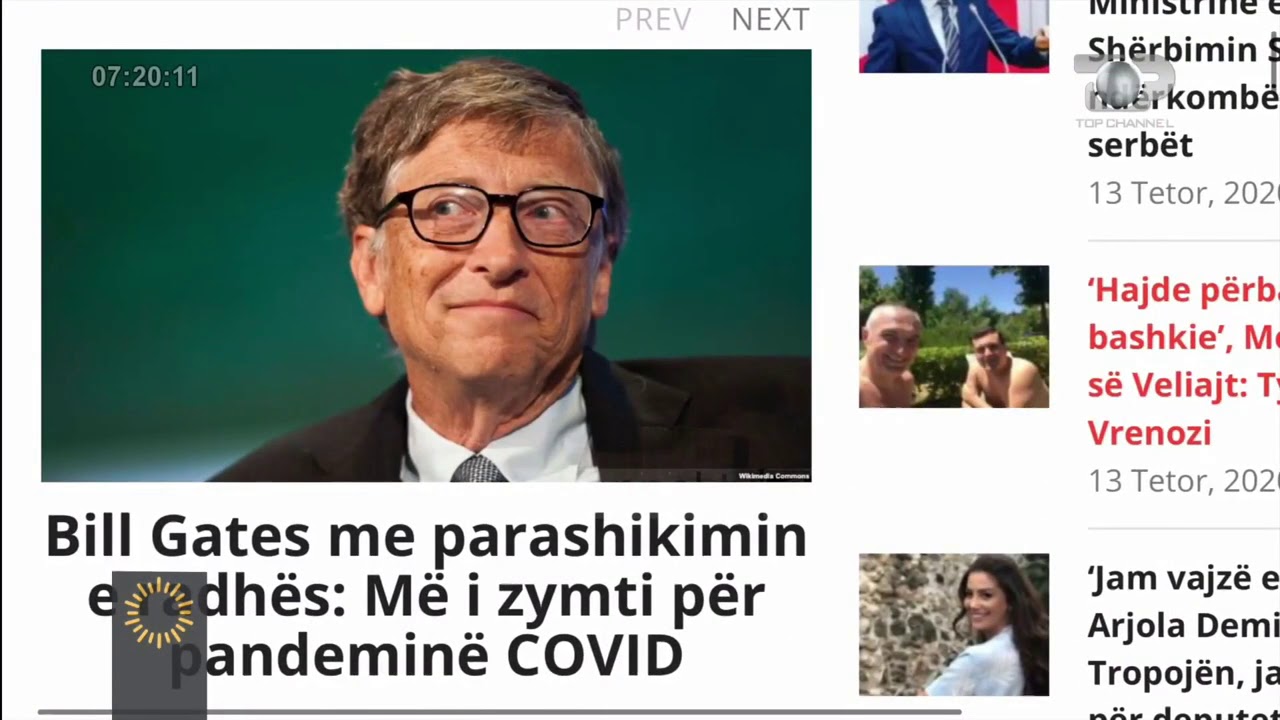Screen dimensions: 1280x720
Task: Open the Bill Gates article main photo
Action: click(426, 266)
